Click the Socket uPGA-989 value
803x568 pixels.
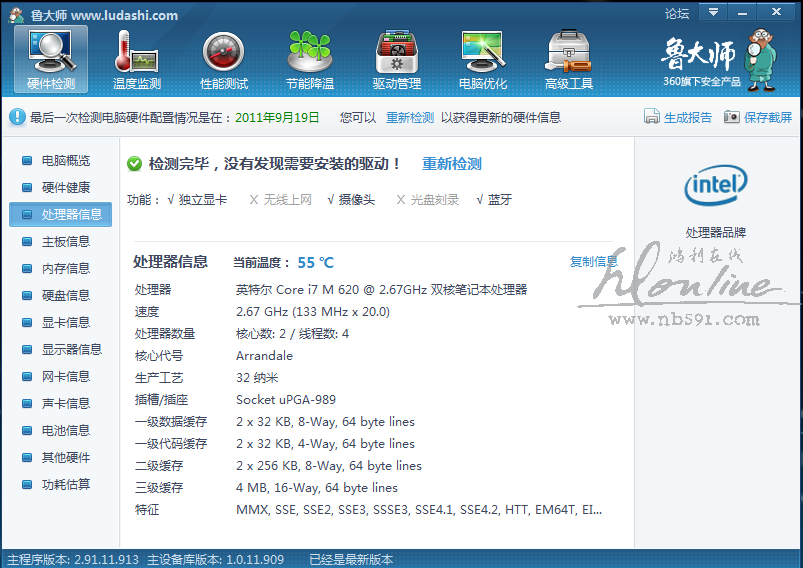tap(286, 399)
